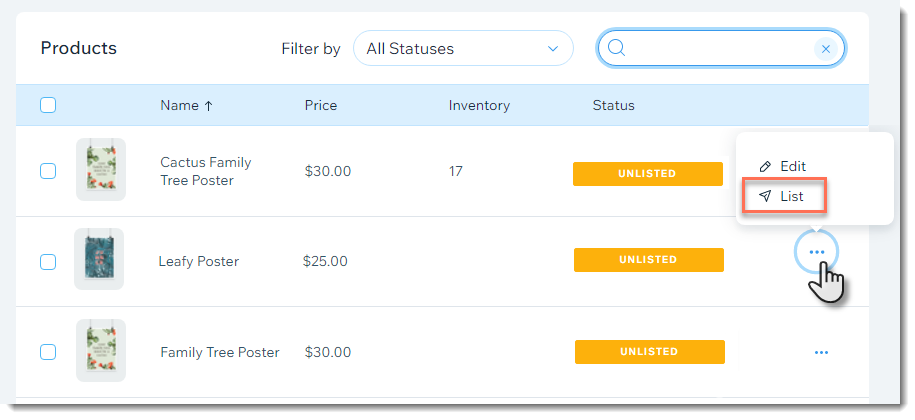Open the Leafy Poster thumbnail
This screenshot has width=915, height=420.
[99, 259]
